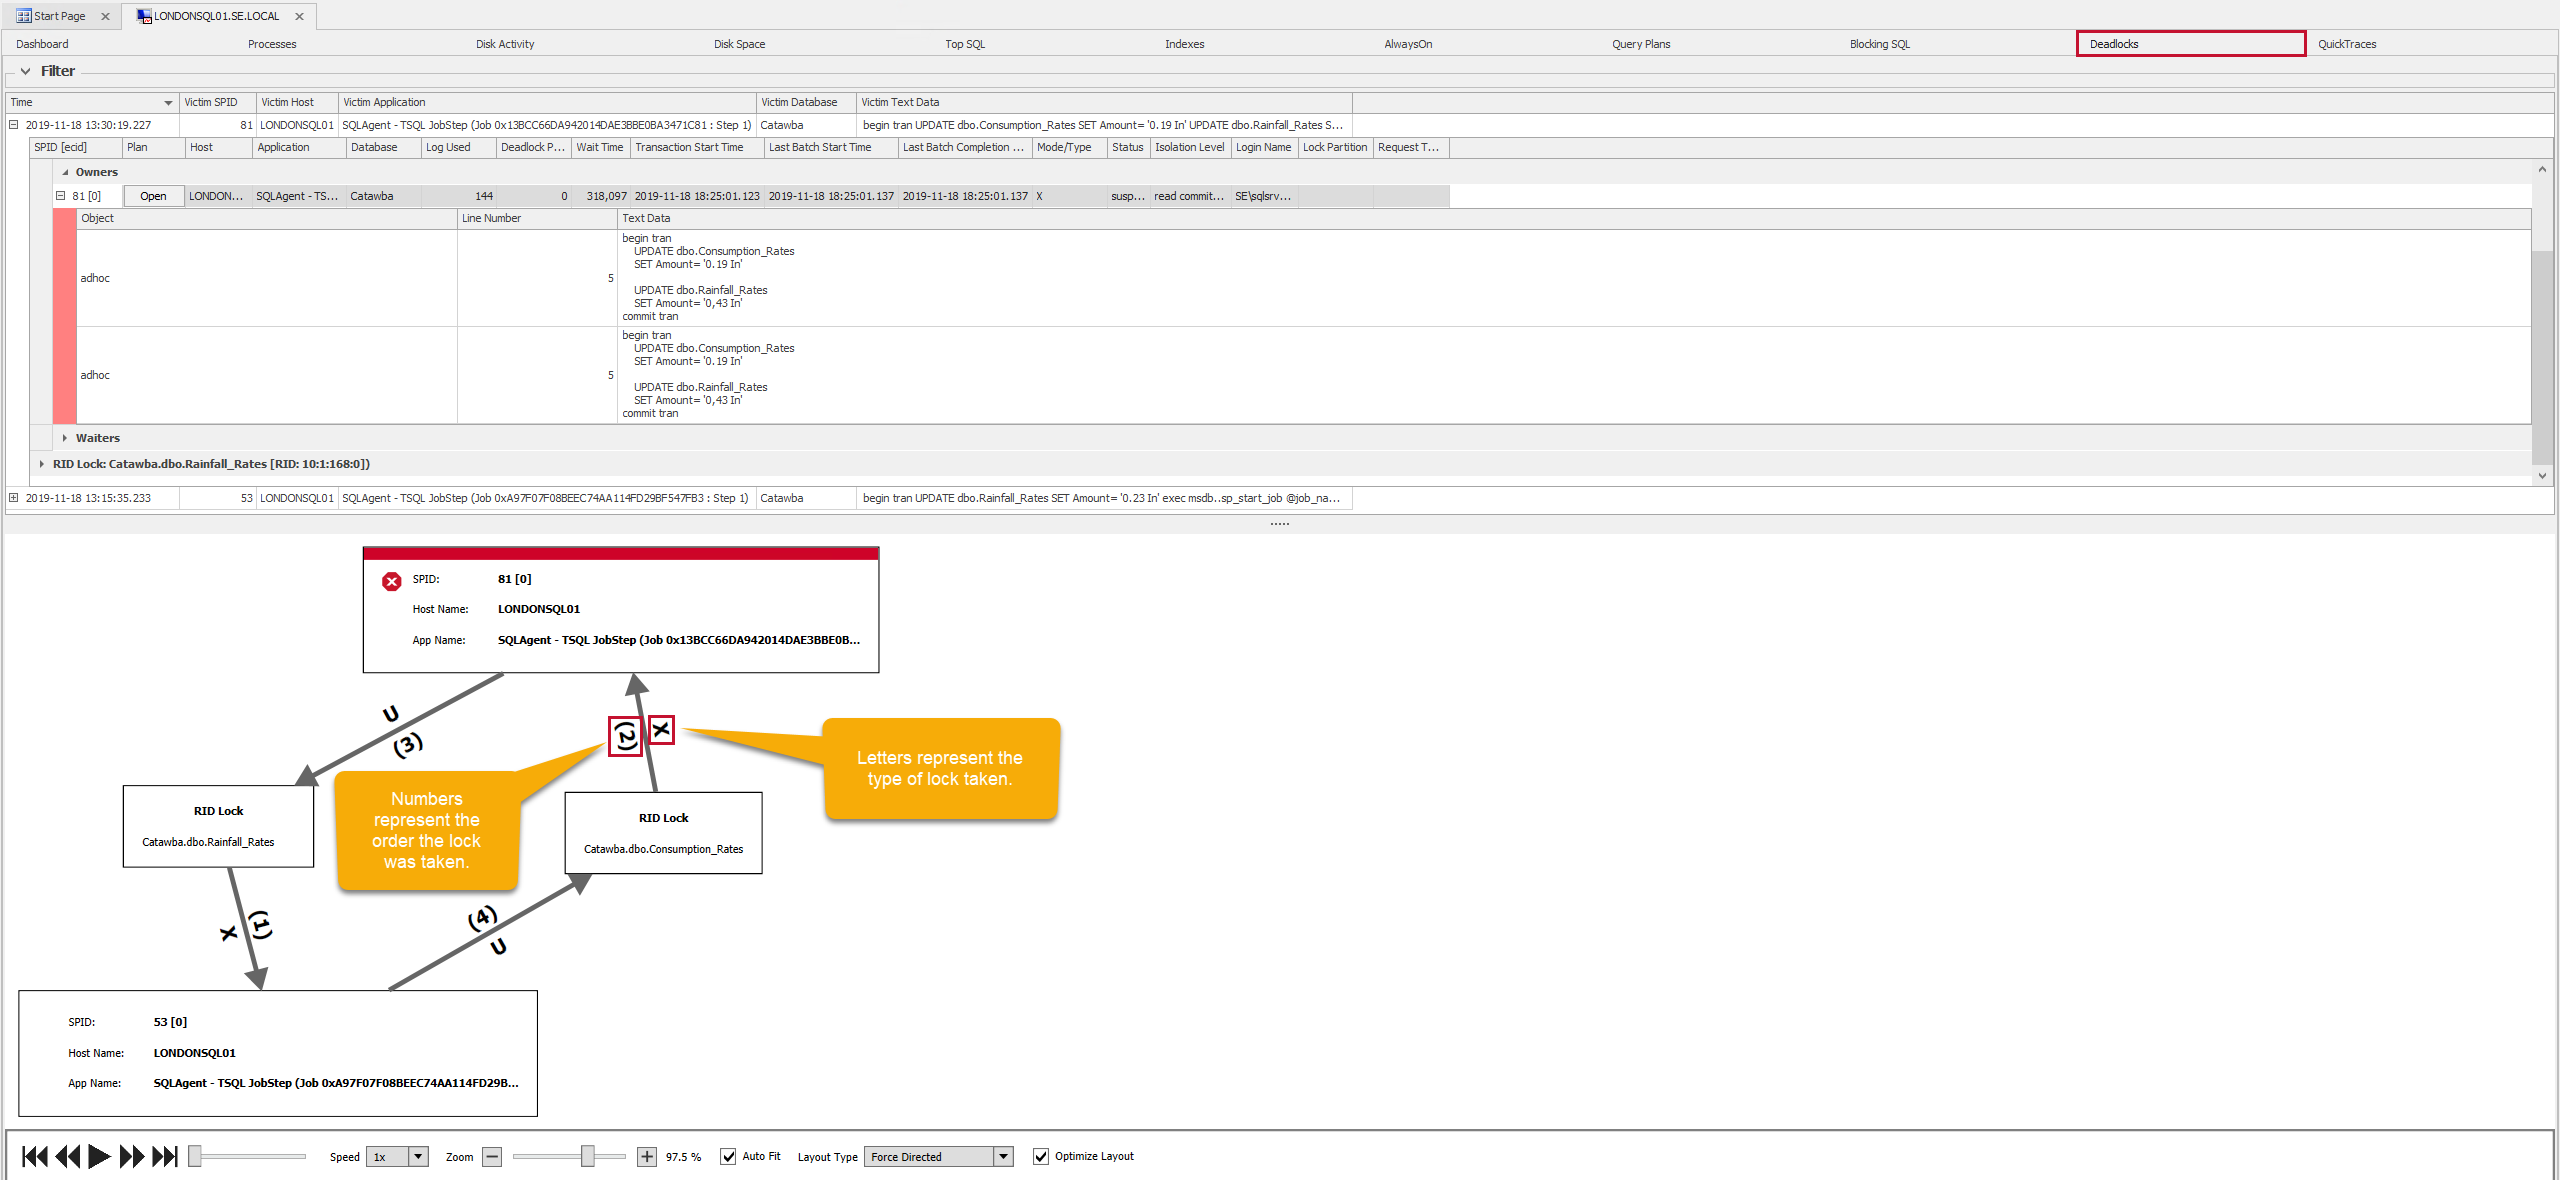2560x1180 pixels.
Task: Switch to the Top SQL tab
Action: [964, 43]
